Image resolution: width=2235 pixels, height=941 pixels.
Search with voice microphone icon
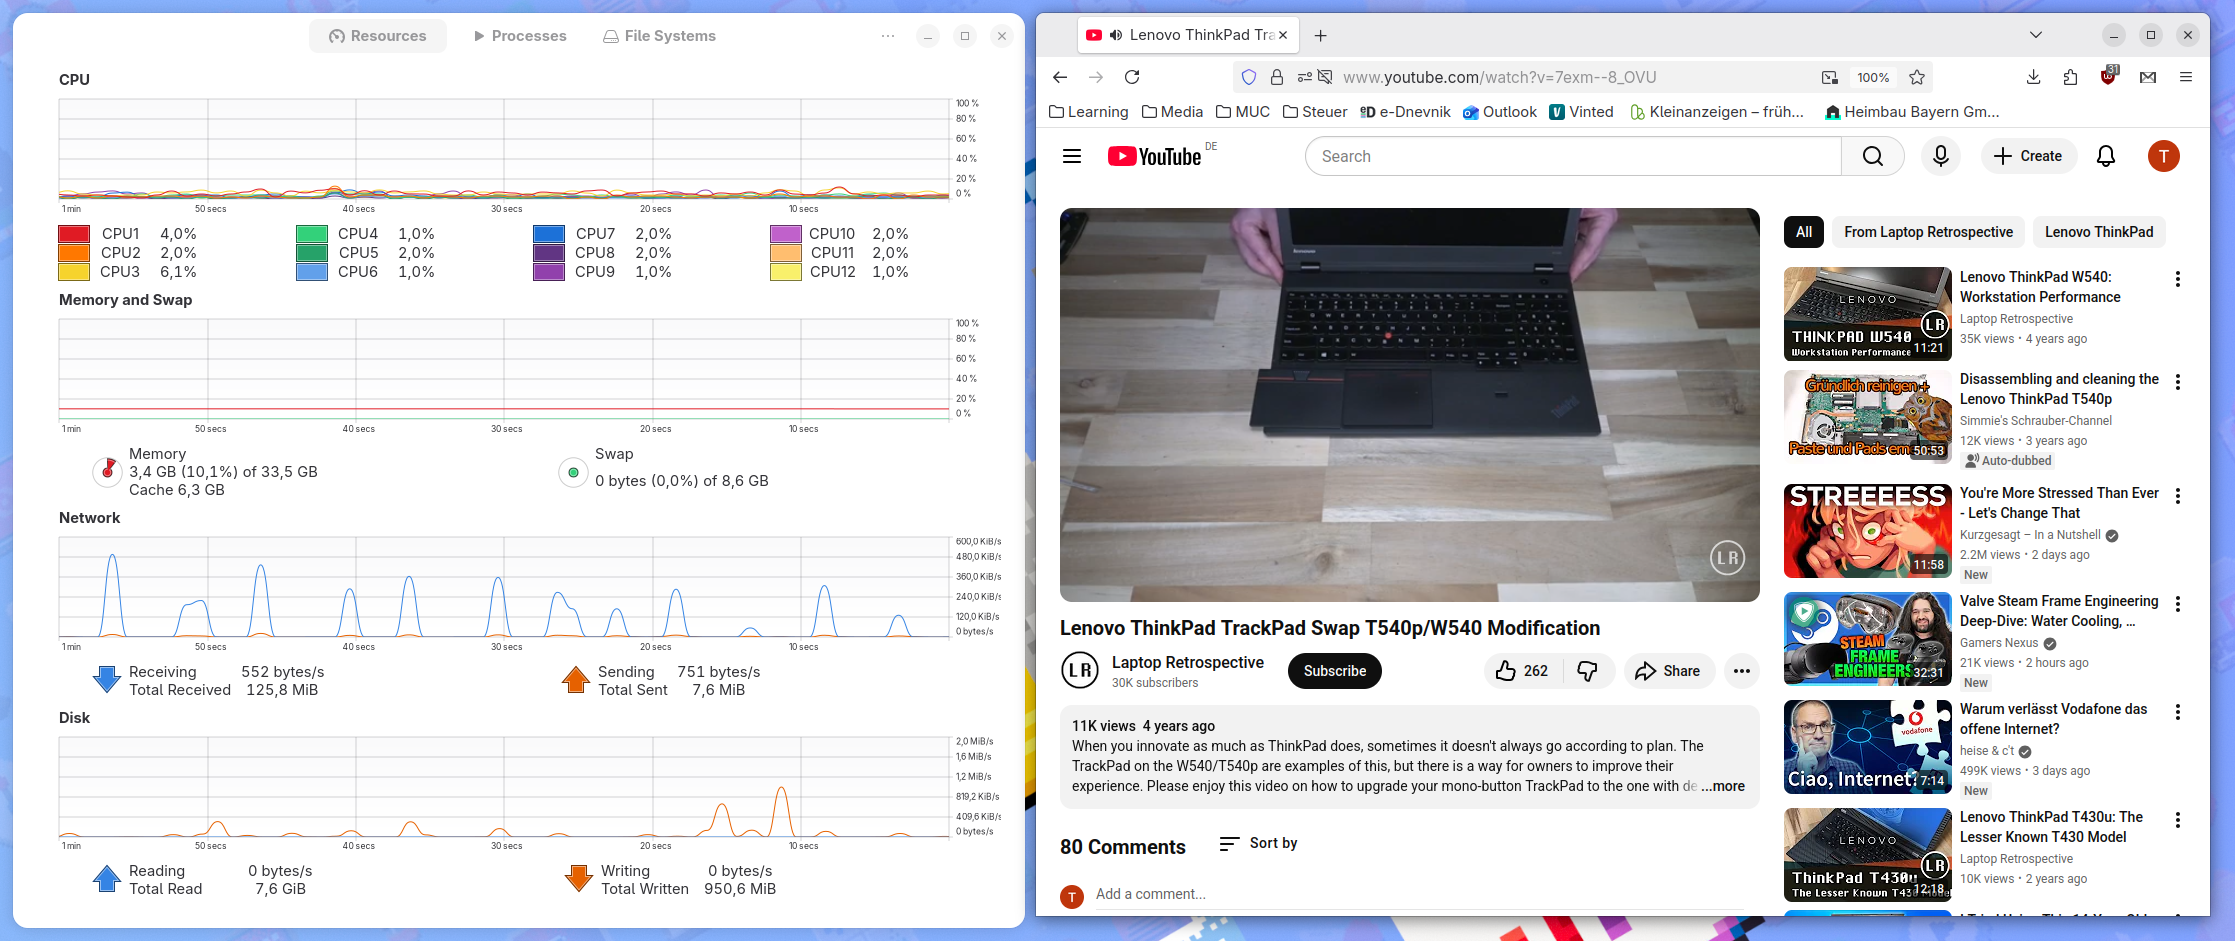point(1941,156)
